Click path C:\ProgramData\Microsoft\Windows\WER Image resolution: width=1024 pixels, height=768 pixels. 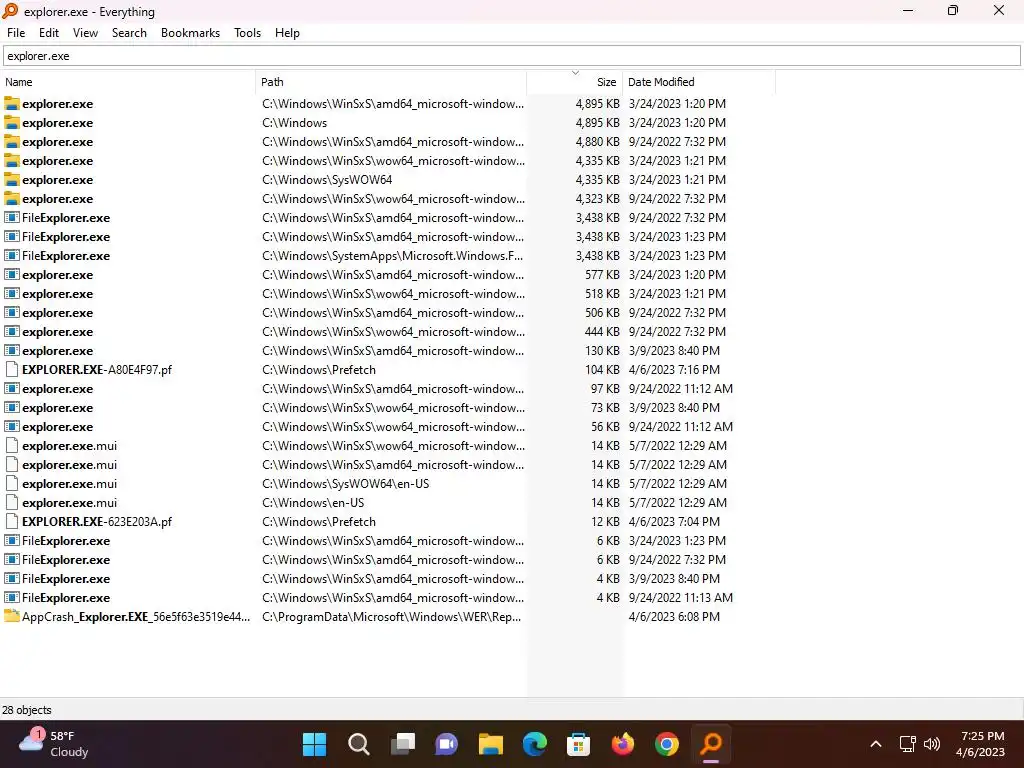(x=391, y=616)
